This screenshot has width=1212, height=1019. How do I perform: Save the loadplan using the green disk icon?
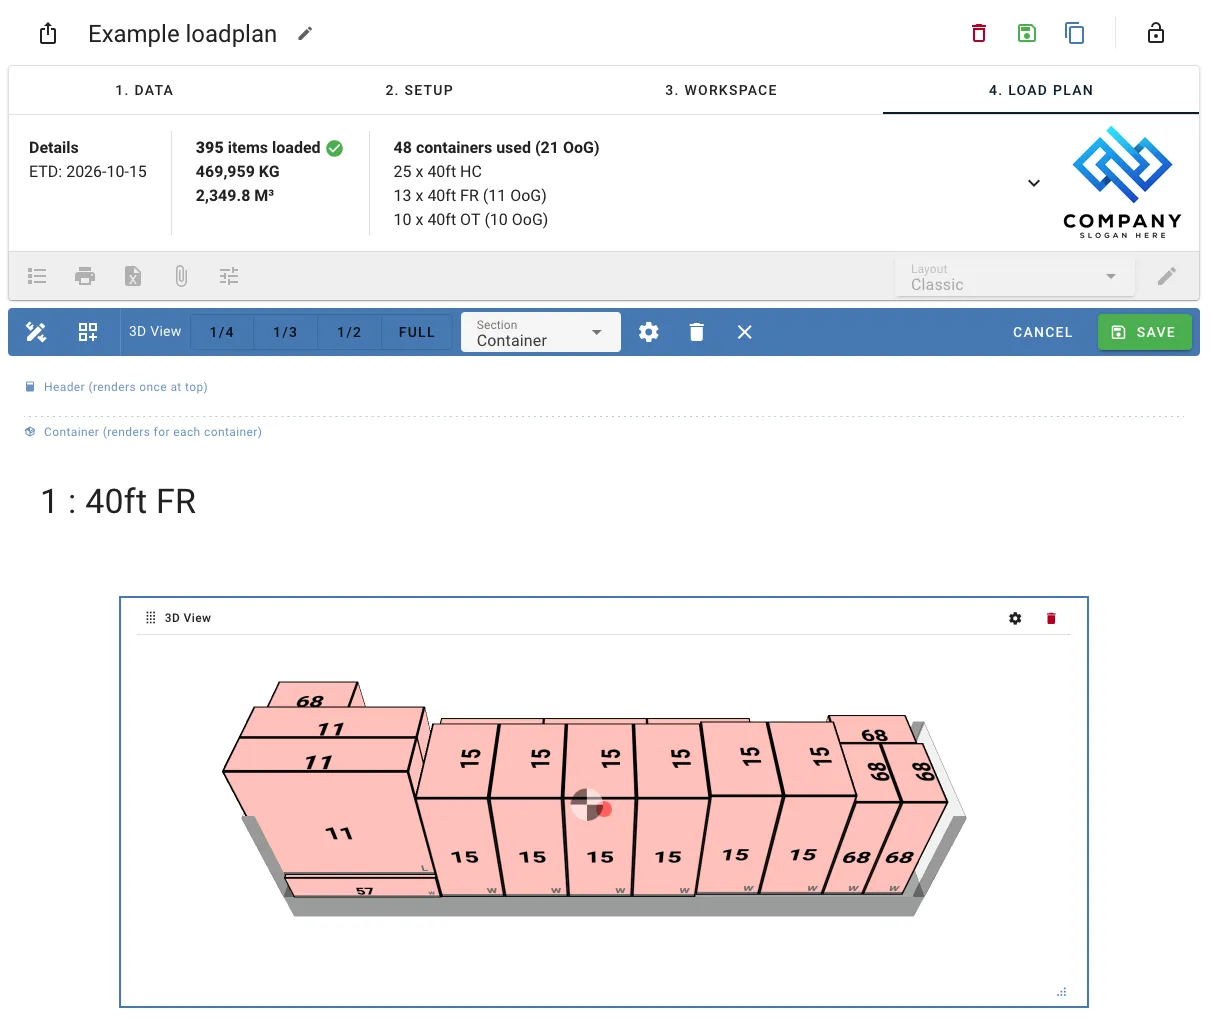coord(1027,33)
